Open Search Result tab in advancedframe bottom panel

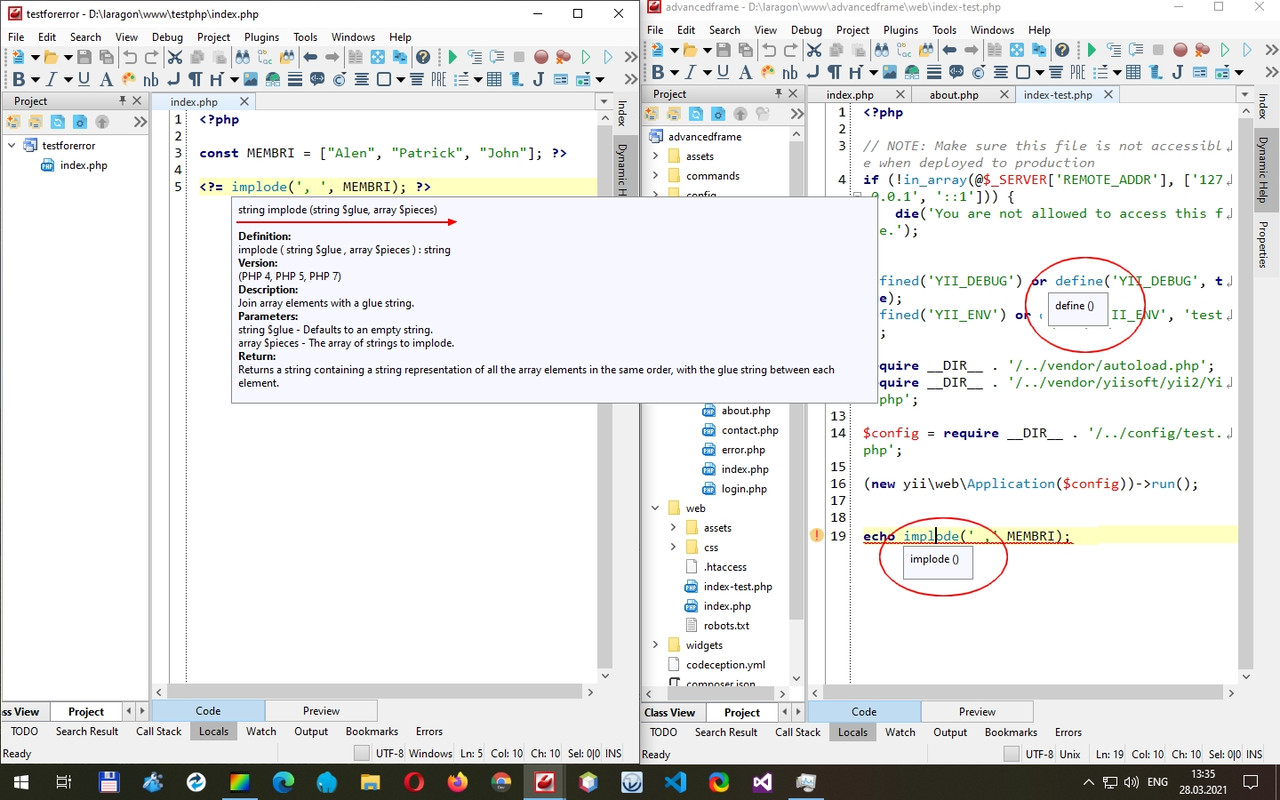point(726,732)
